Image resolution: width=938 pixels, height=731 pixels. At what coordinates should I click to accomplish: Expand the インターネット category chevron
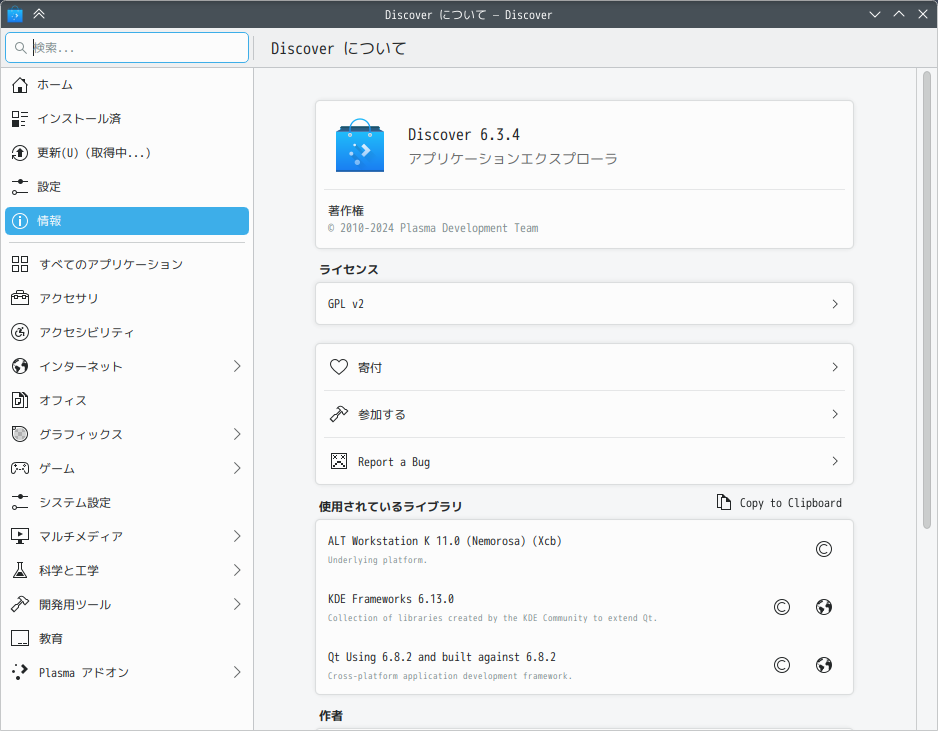pos(237,366)
